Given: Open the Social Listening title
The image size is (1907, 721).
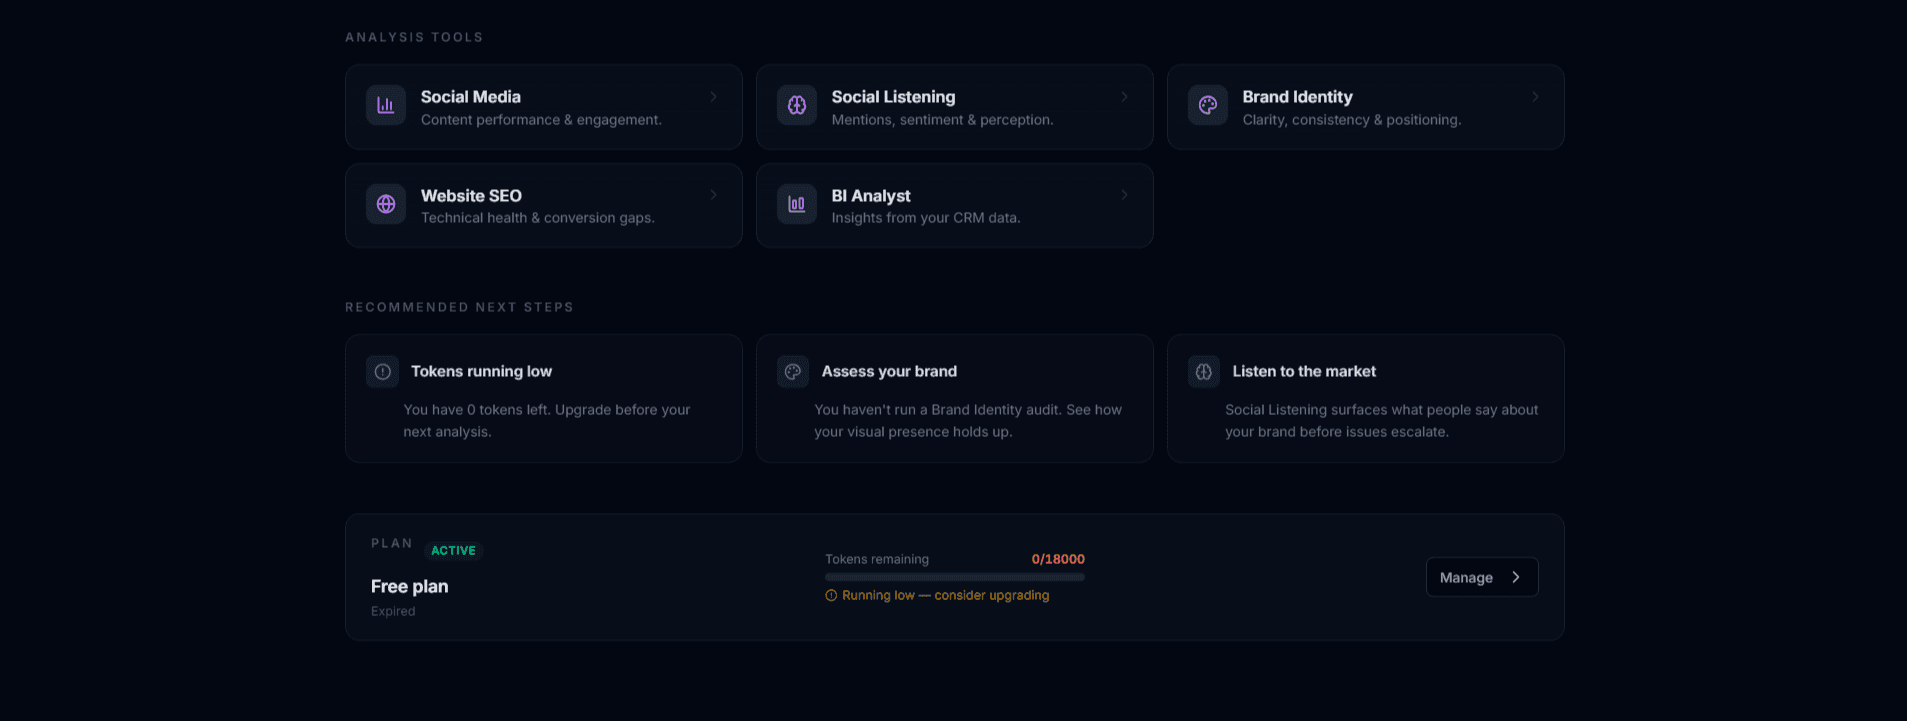Looking at the screenshot, I should point(893,97).
